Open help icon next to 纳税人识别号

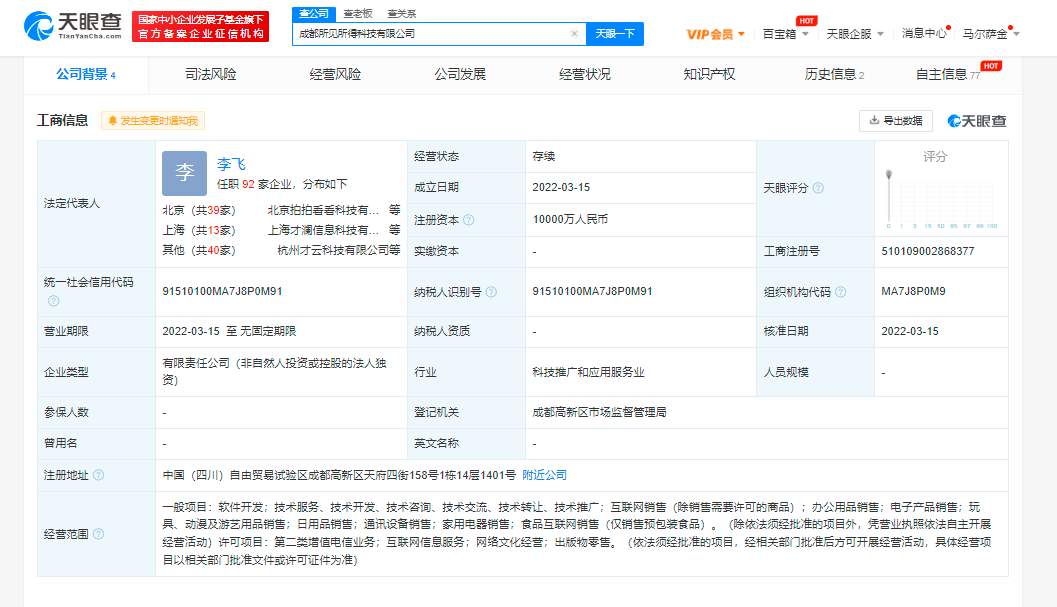[491, 292]
